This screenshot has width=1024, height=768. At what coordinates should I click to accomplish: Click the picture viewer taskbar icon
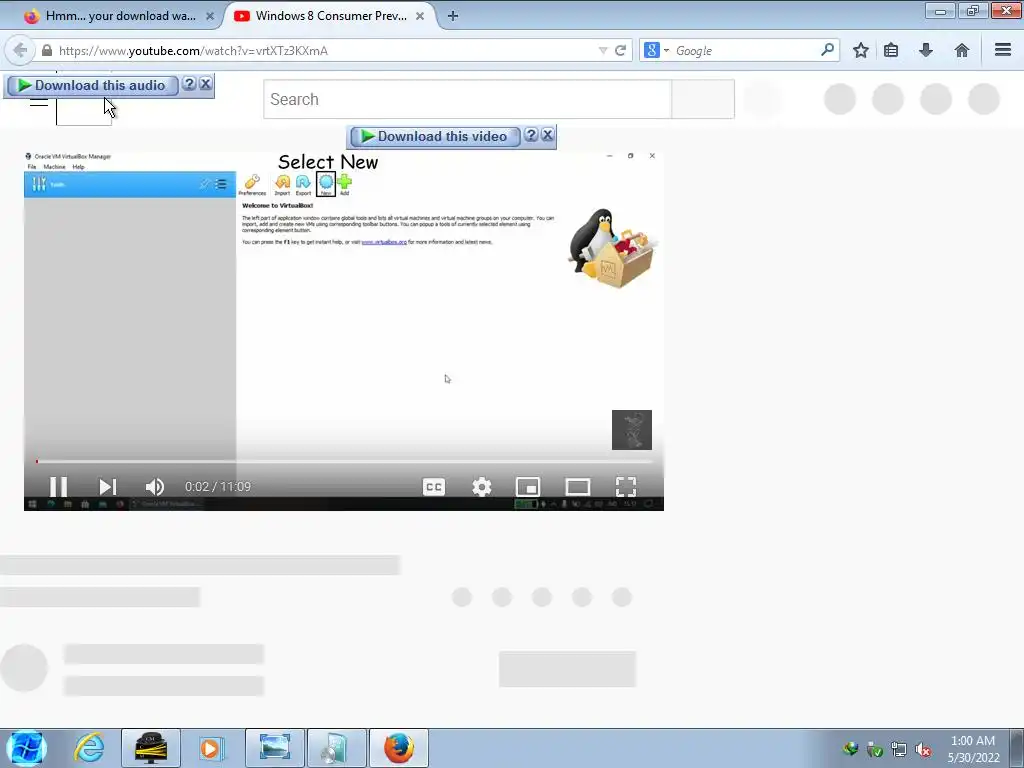coord(275,748)
